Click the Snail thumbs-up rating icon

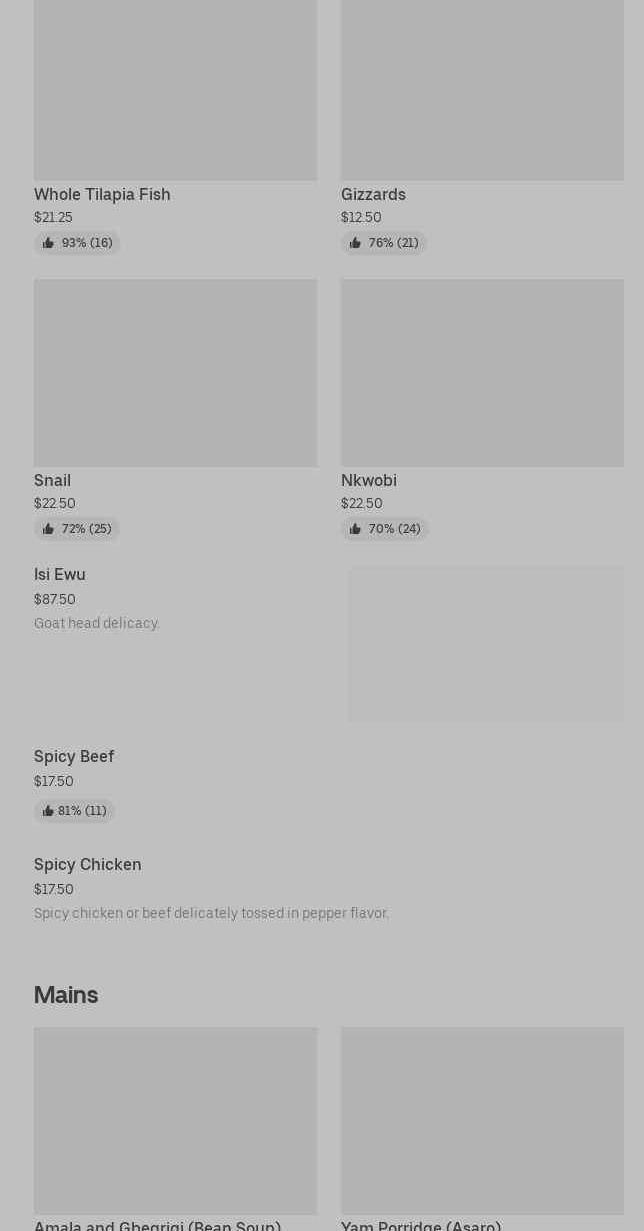[48, 529]
